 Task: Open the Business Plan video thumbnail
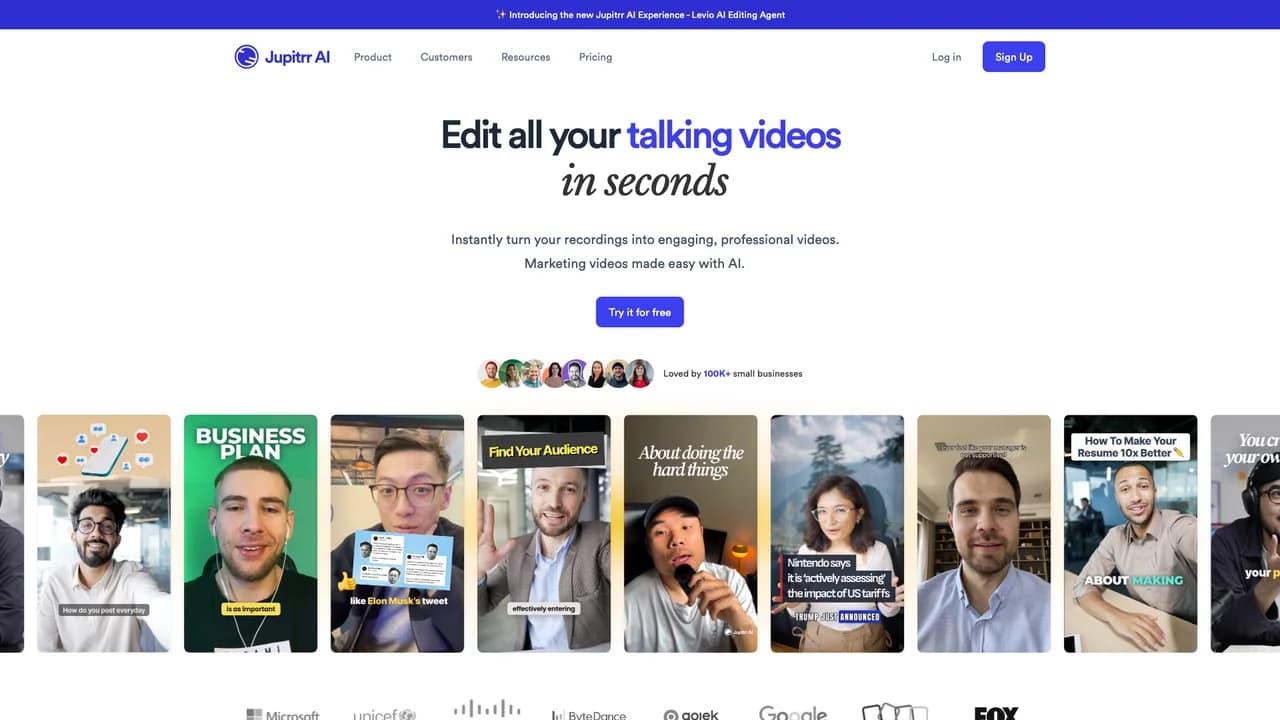click(x=251, y=534)
